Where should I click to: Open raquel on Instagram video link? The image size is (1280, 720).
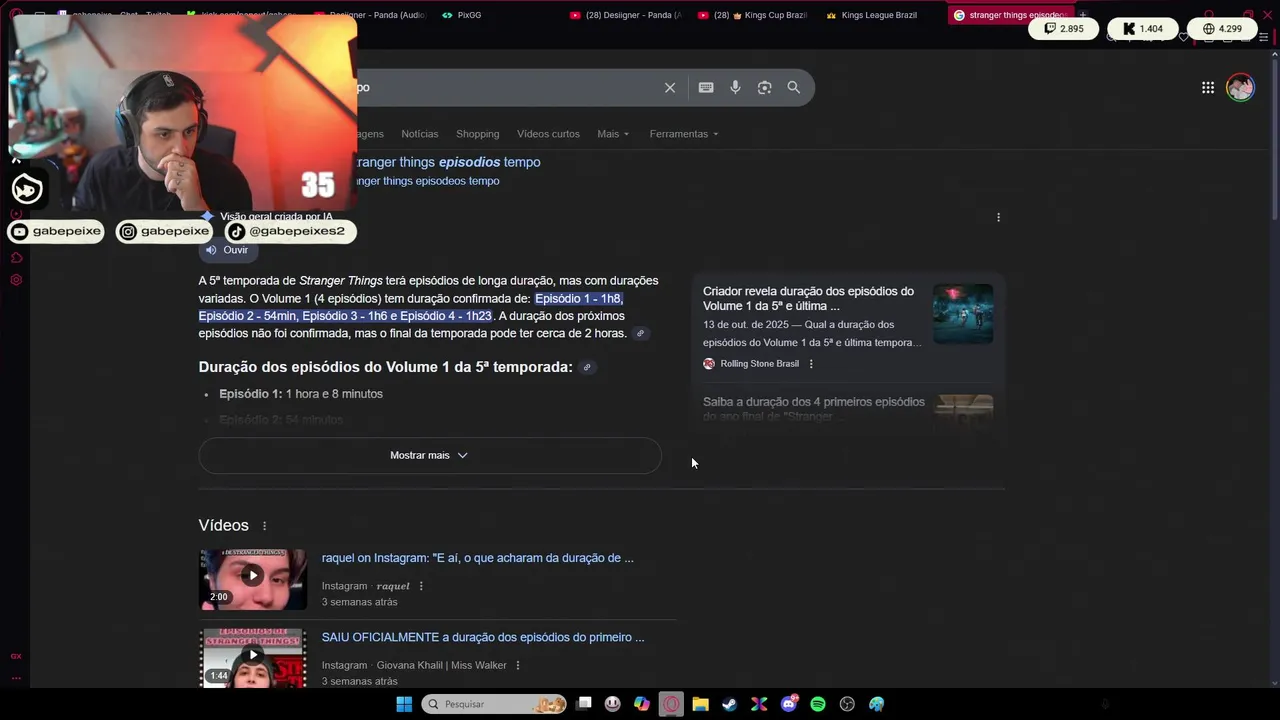[477, 558]
